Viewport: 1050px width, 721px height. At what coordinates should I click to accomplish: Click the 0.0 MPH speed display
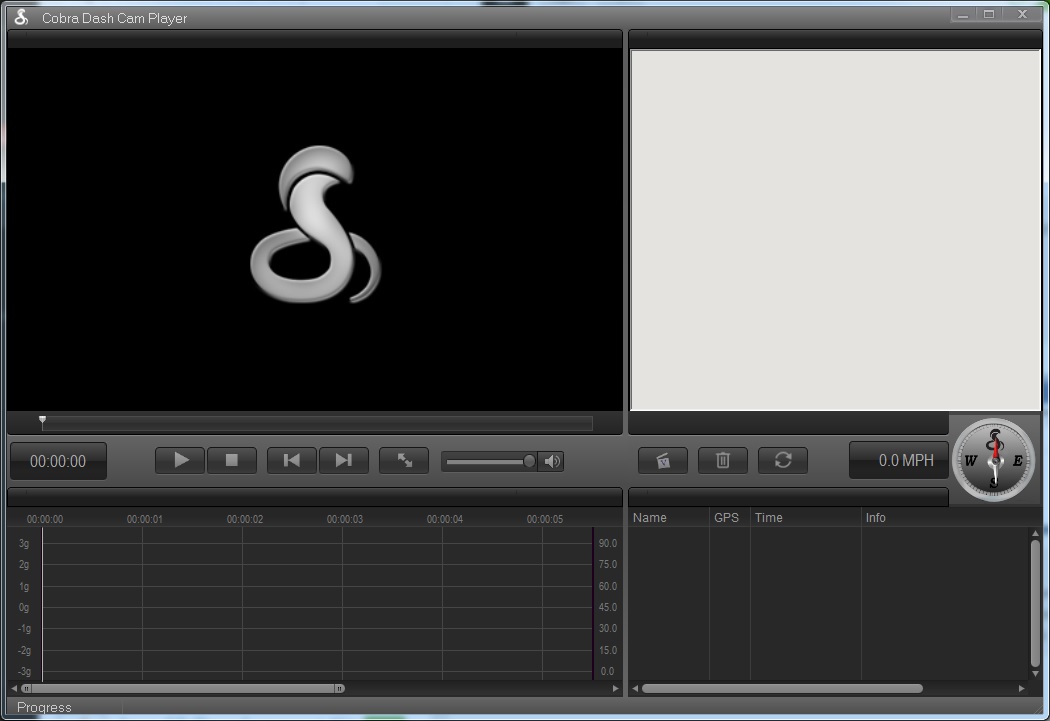(898, 461)
